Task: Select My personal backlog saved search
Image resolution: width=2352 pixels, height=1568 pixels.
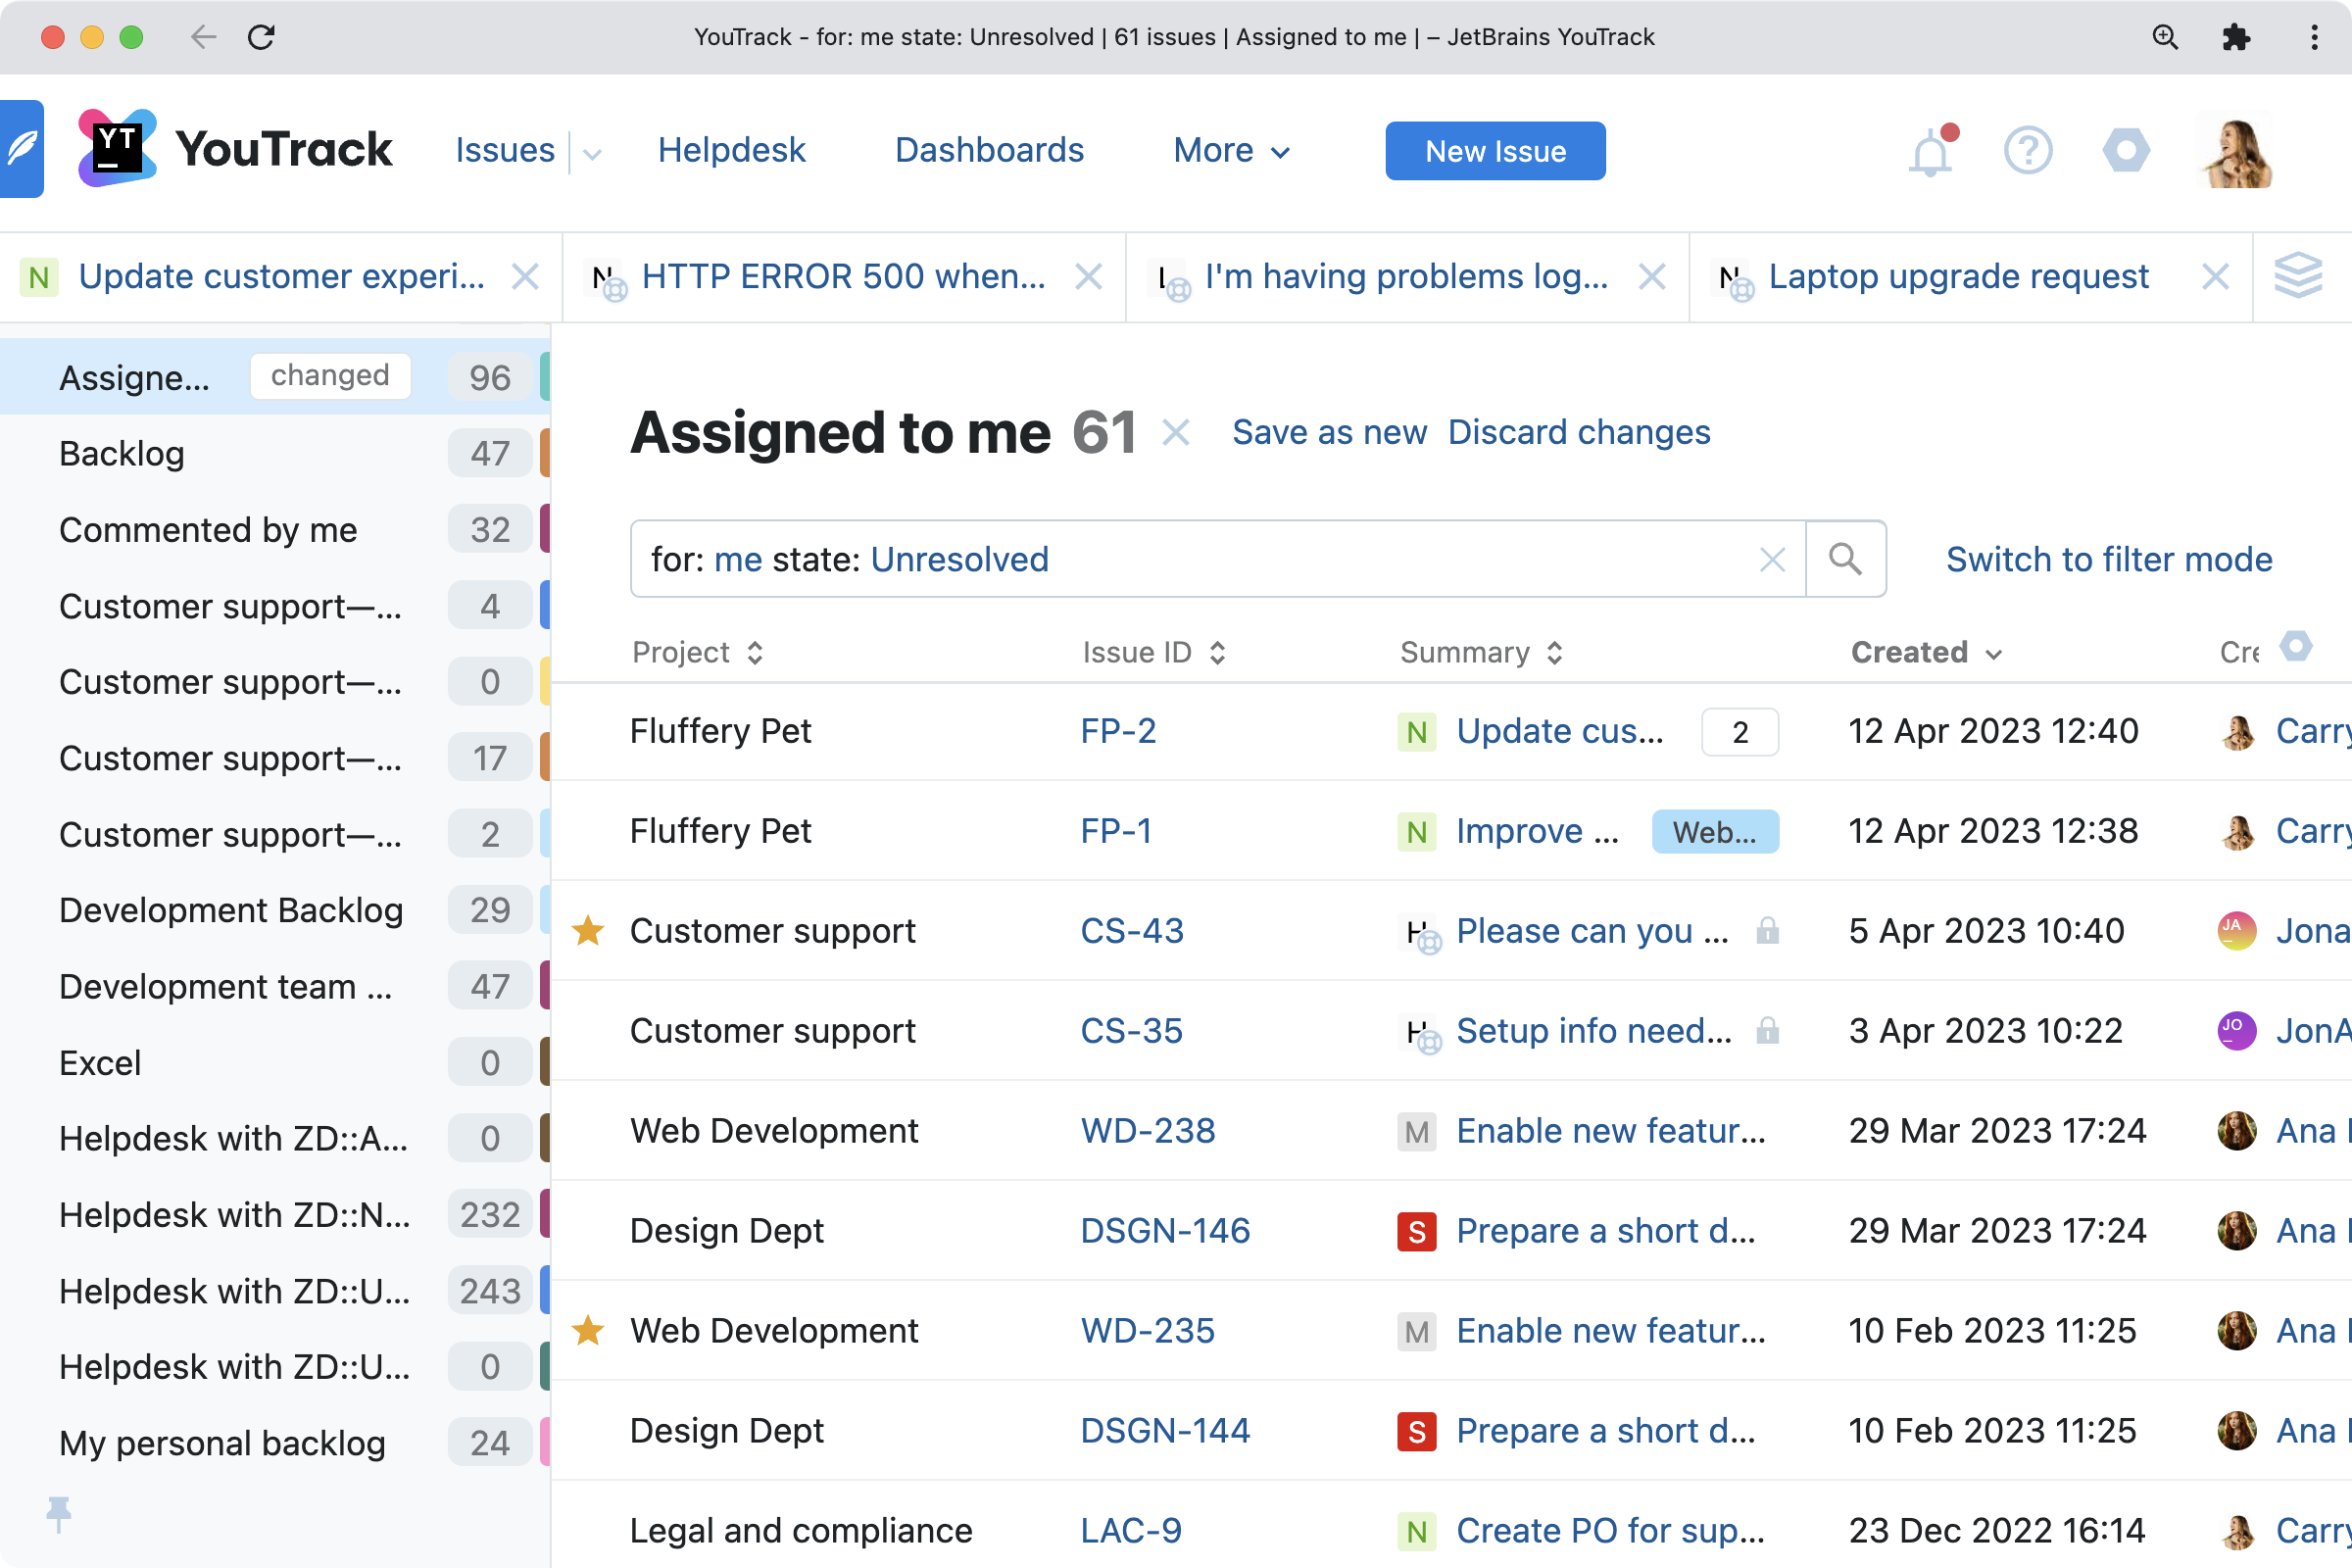Action: [275, 1443]
